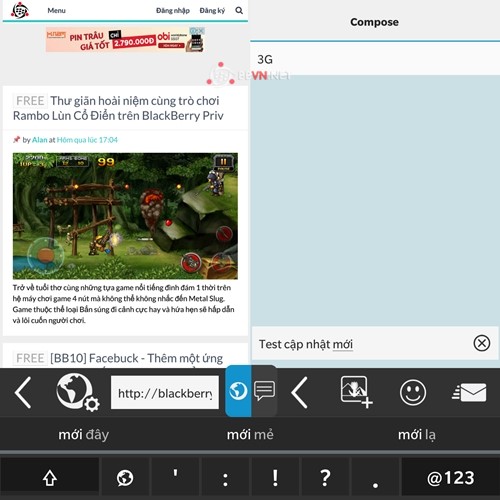
Task: Switch to messaging pane via chat bubble tab
Action: (264, 391)
